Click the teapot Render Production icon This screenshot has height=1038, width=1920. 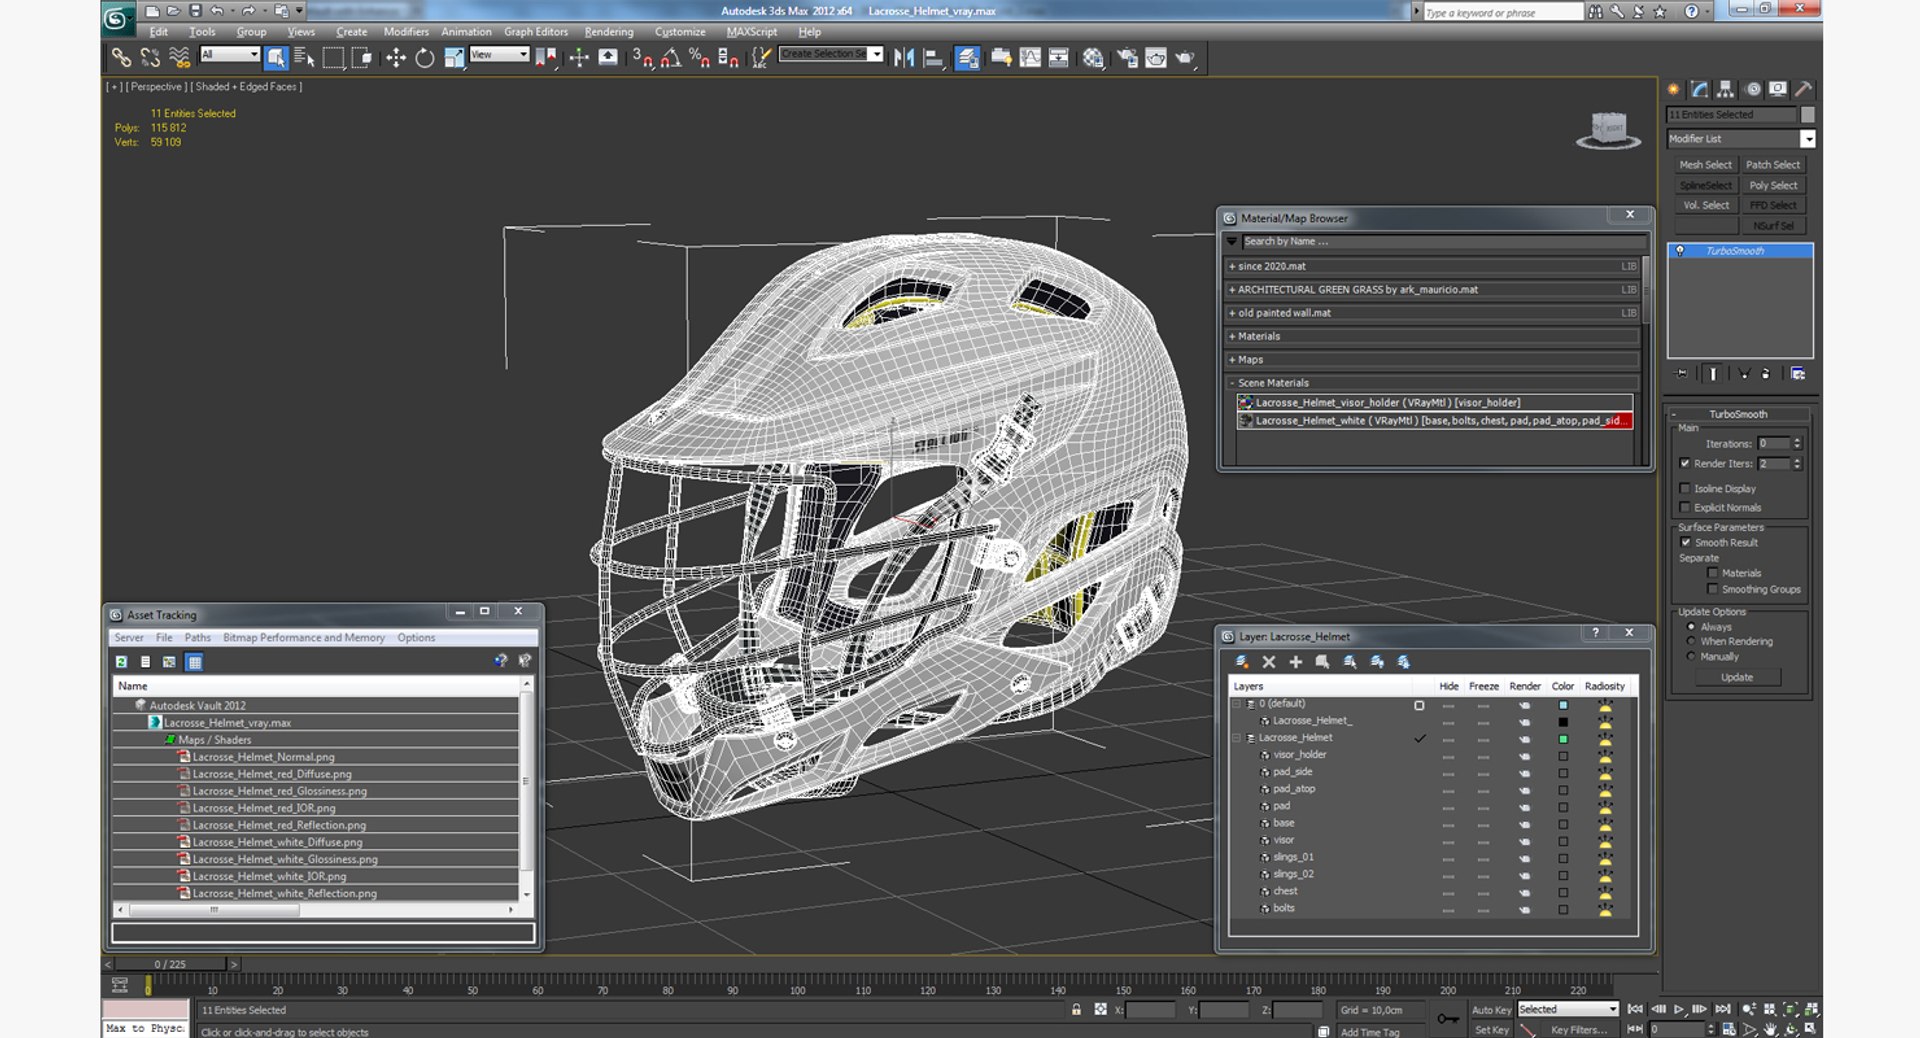click(x=1185, y=58)
